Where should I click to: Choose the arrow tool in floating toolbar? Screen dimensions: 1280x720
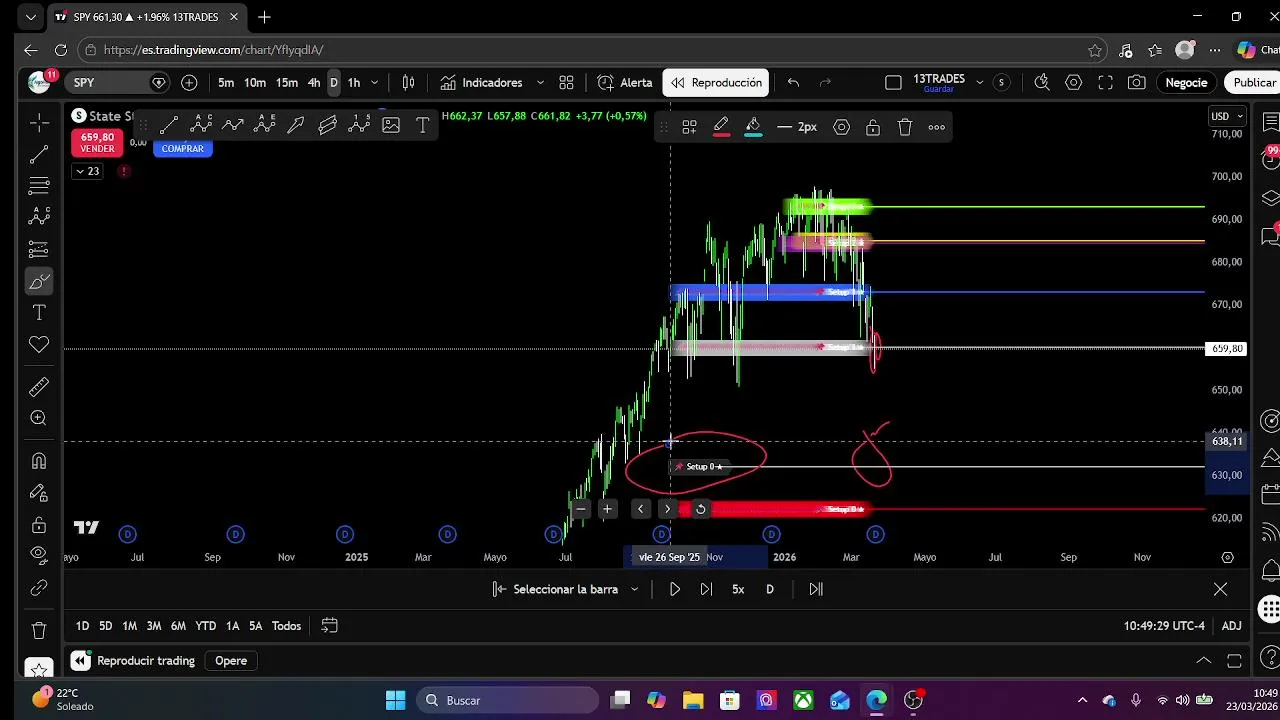tap(296, 125)
